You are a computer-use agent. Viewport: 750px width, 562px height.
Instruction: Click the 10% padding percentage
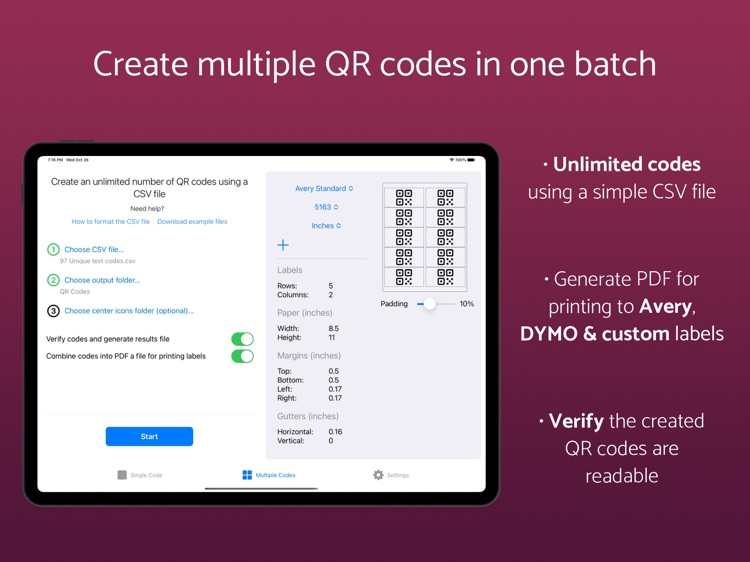tap(467, 304)
